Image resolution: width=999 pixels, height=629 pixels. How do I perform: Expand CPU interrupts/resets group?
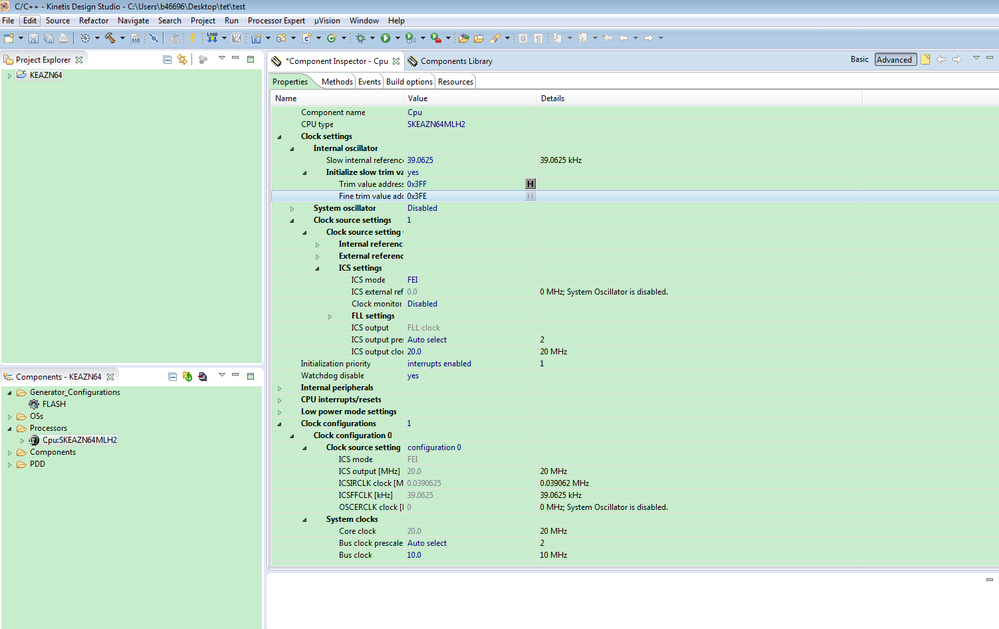point(279,400)
